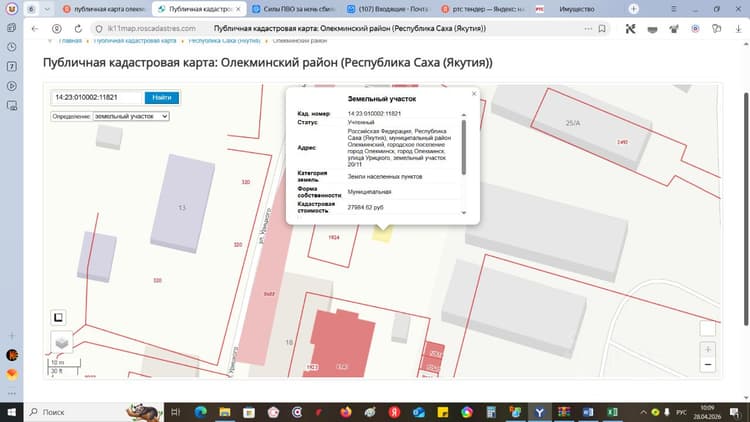Open the земельный участок type dropdown

point(131,116)
